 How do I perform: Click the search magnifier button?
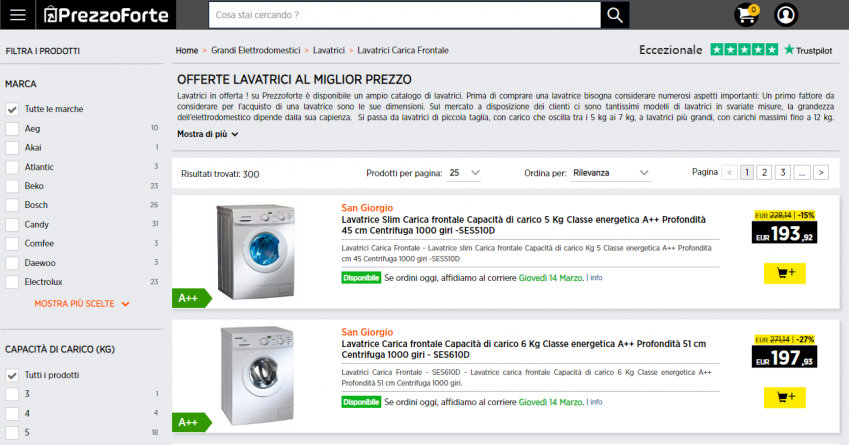(x=615, y=15)
